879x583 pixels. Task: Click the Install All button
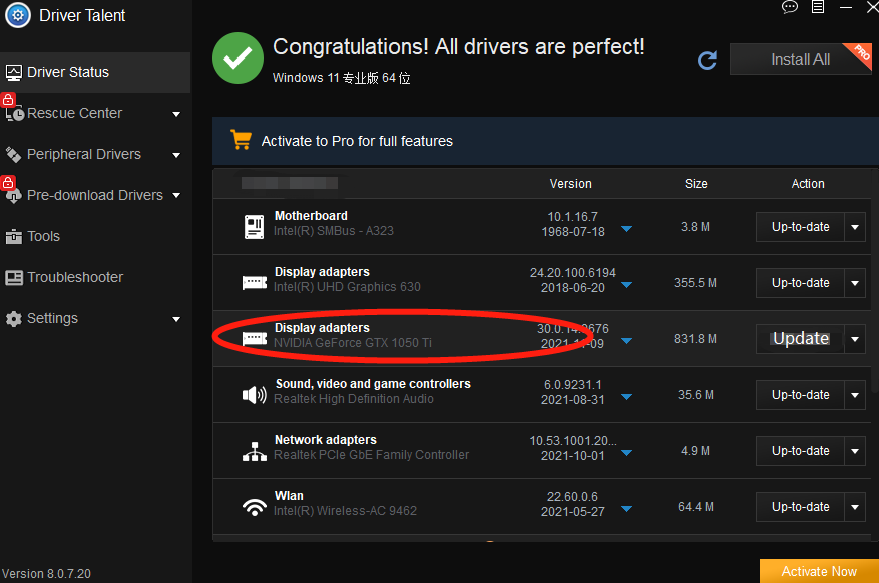coord(801,59)
